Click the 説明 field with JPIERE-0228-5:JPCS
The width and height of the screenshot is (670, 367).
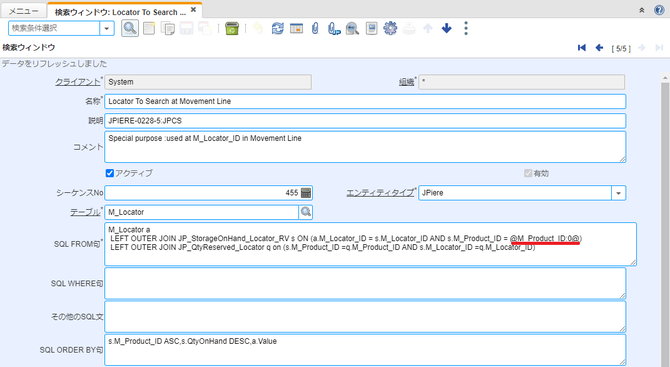[x=365, y=120]
